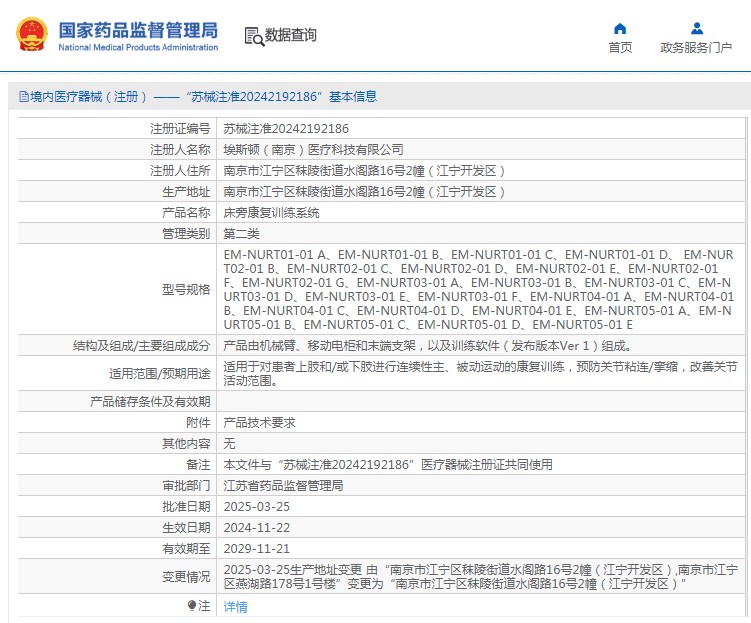Screen dimensions: 751x623
Task: Click registration number value 苏械注准20242192186
Action: [285, 129]
